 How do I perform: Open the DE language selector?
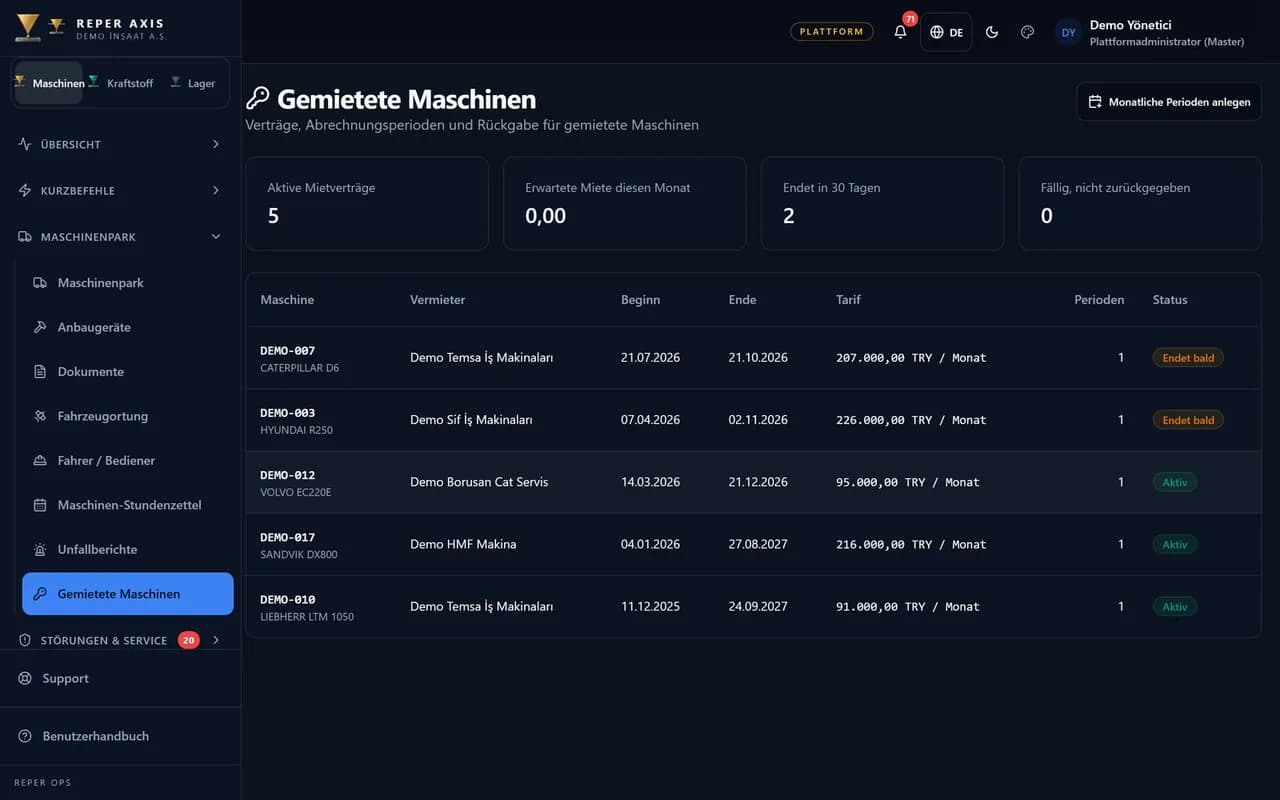click(x=946, y=32)
